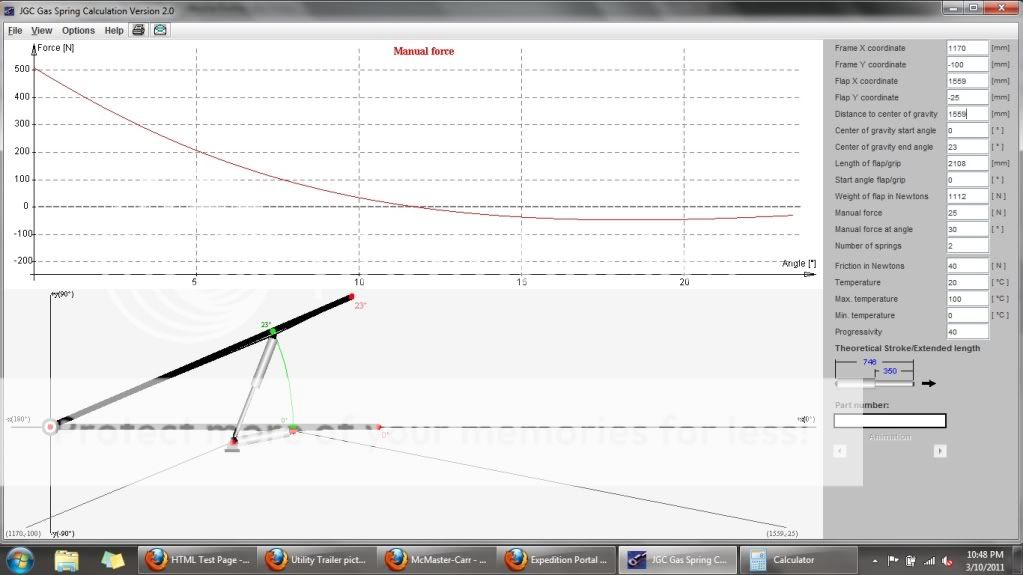
Task: Click the Windows Start orb
Action: pyautogui.click(x=21, y=560)
